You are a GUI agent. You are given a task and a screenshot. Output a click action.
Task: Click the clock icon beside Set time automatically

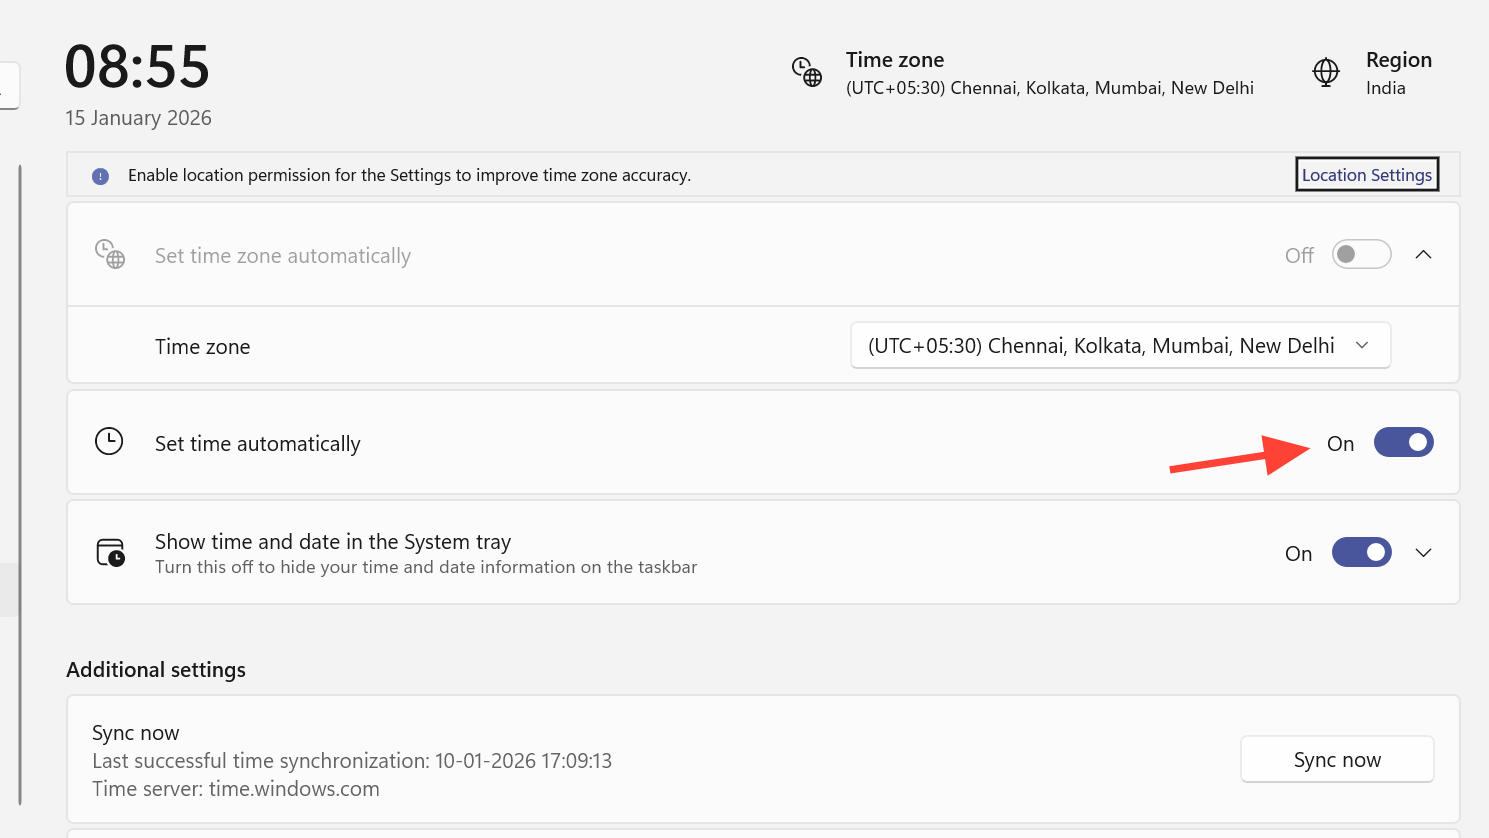pos(109,441)
